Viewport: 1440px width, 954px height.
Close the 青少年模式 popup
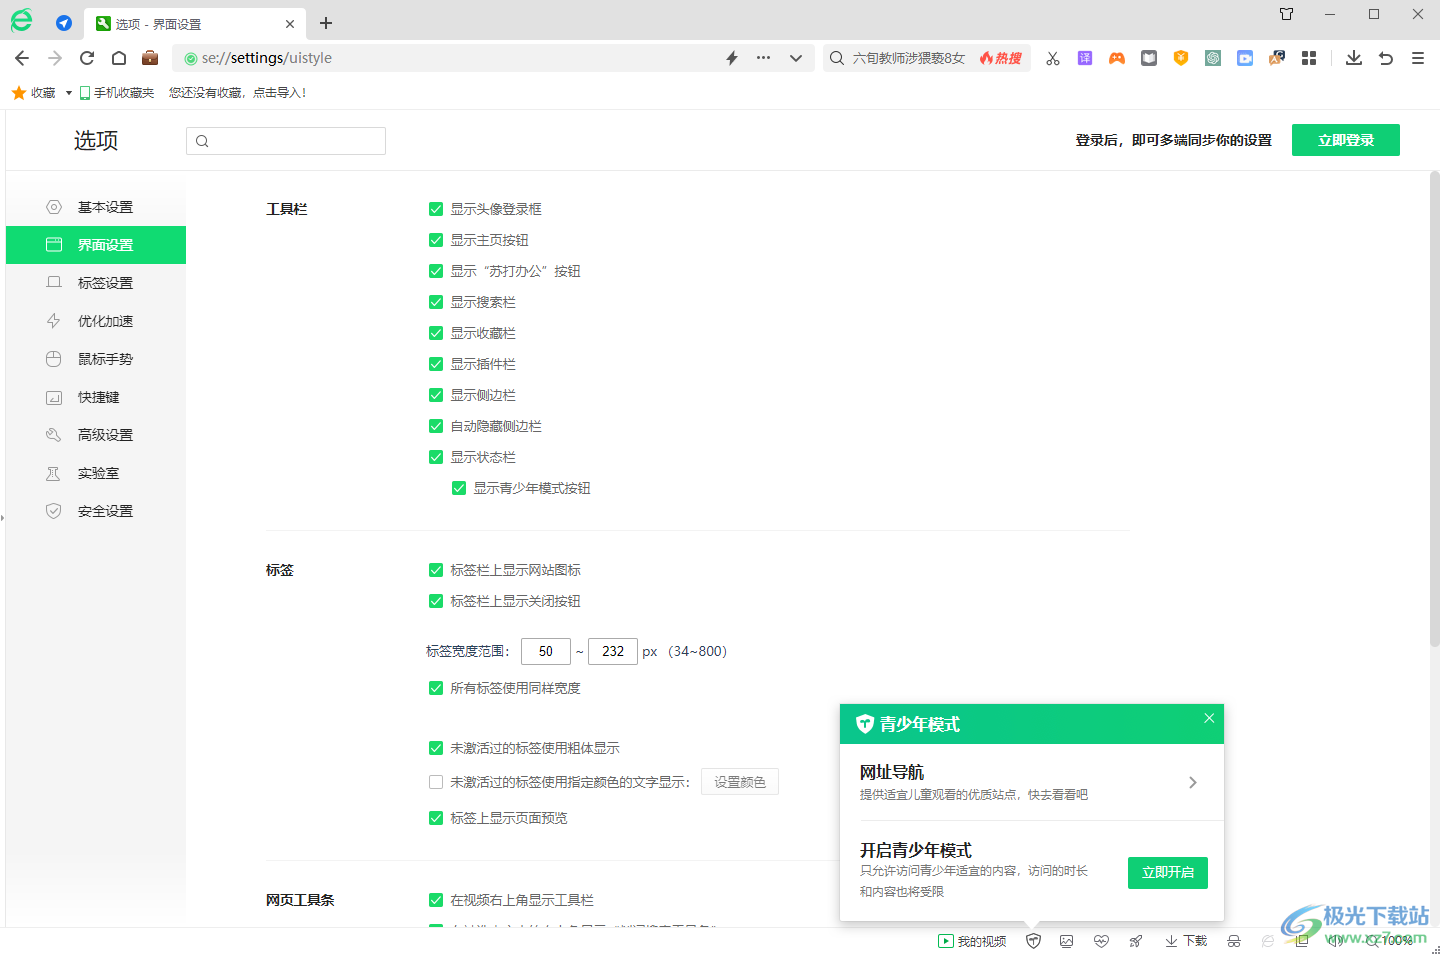point(1209,718)
